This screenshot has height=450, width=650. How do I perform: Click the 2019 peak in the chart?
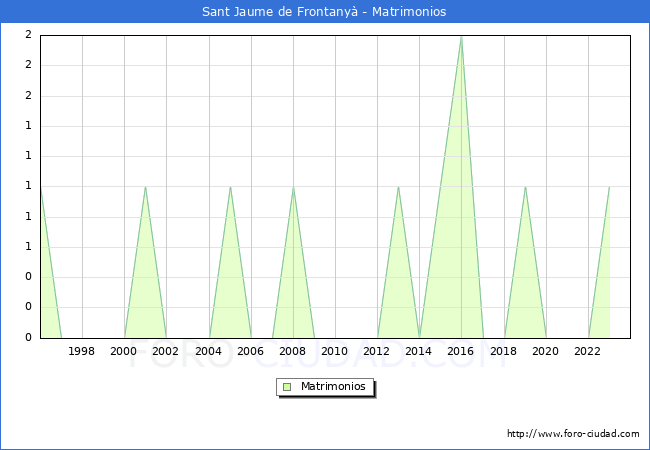pyautogui.click(x=525, y=187)
